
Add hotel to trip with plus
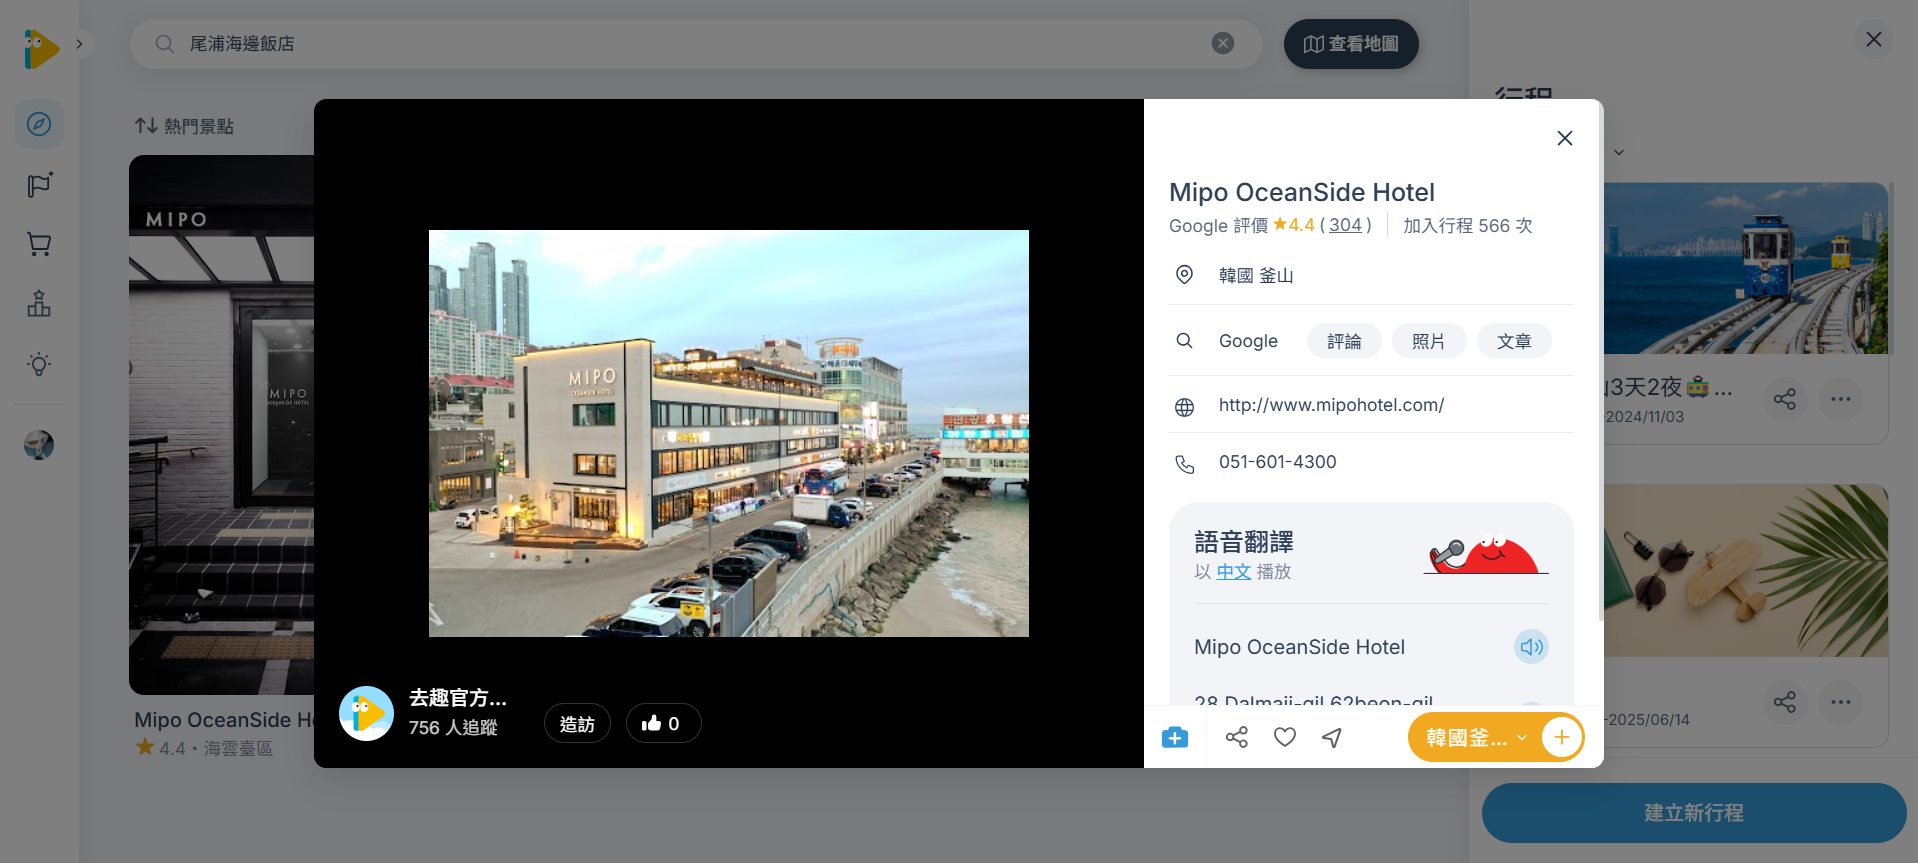click(1561, 738)
